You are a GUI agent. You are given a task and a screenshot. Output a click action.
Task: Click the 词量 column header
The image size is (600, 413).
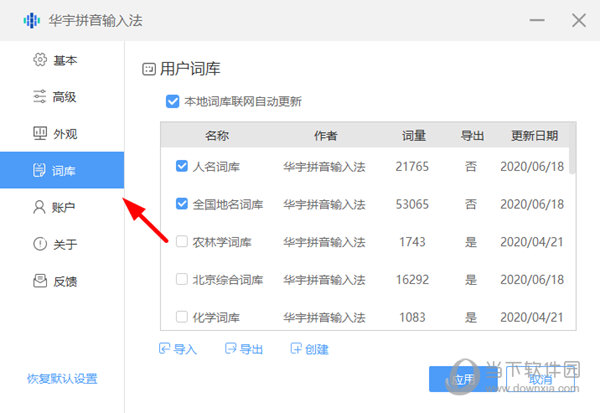coord(414,135)
